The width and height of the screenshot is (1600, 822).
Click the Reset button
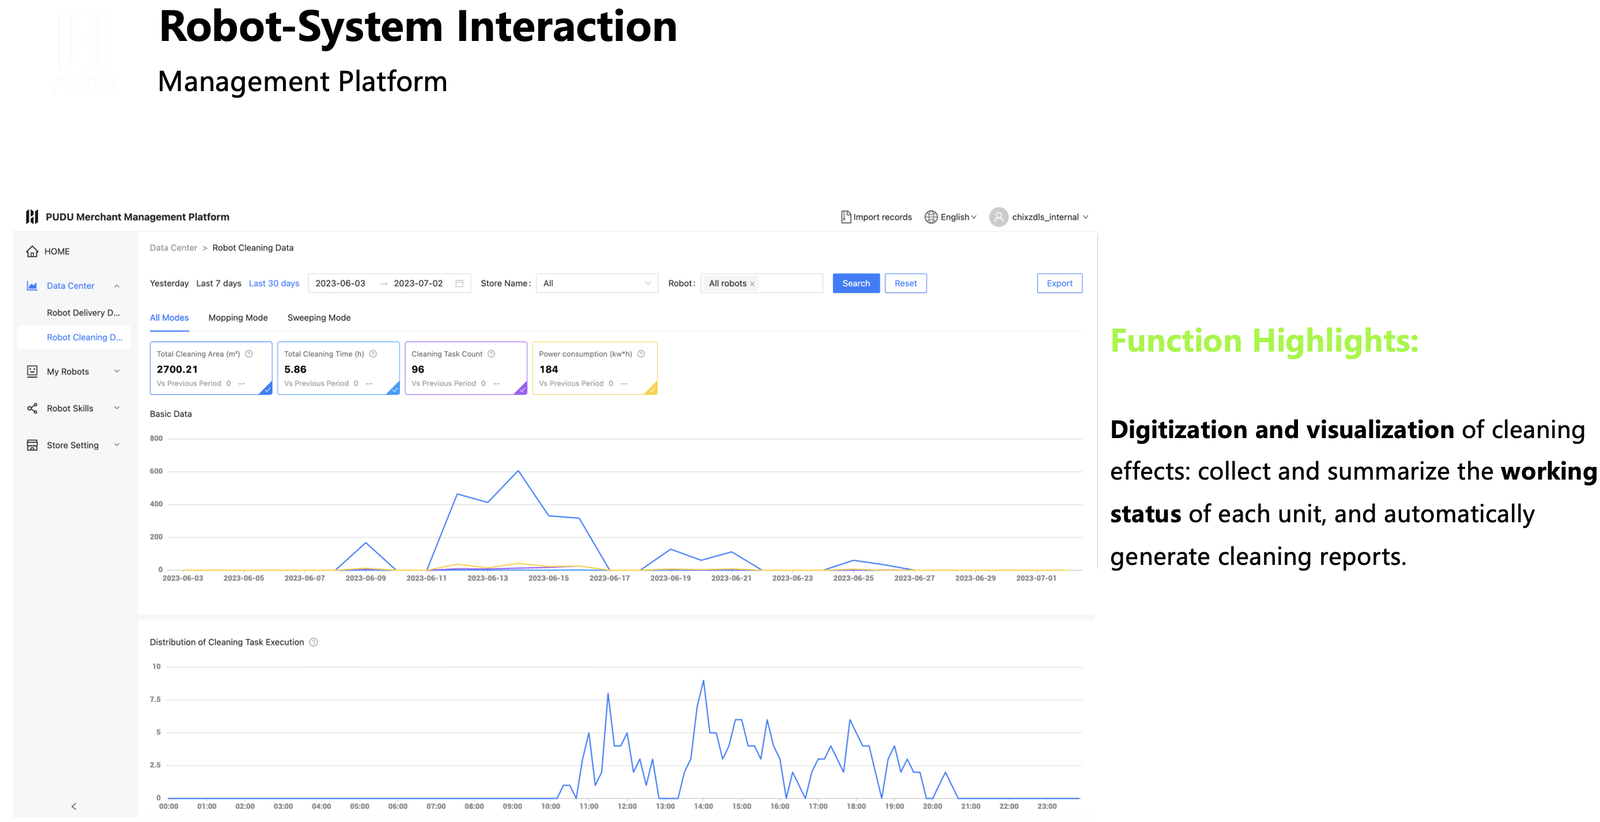tap(906, 284)
